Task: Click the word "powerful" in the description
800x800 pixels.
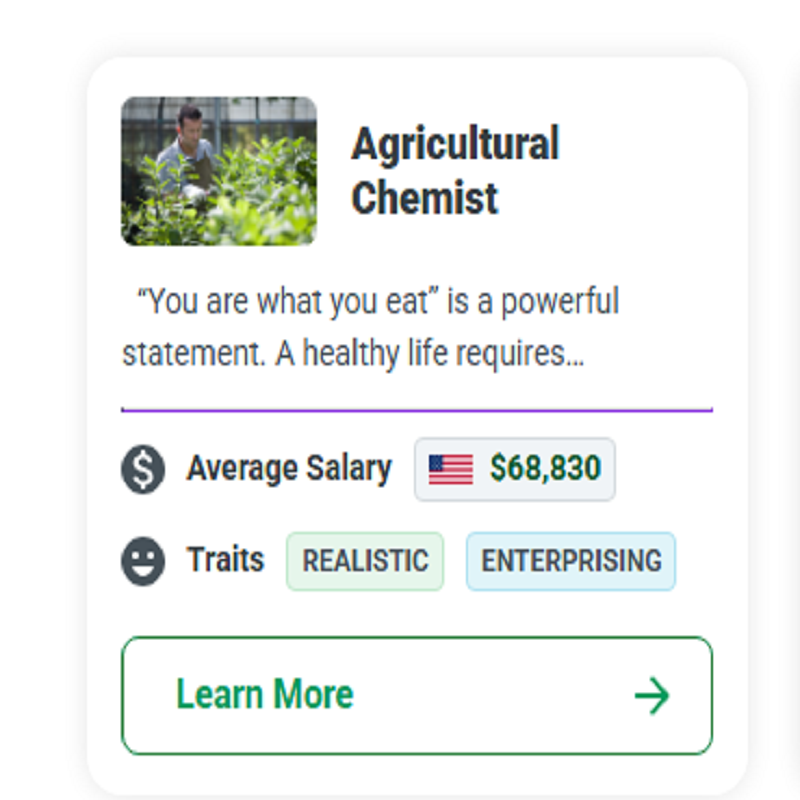Action: [x=560, y=302]
